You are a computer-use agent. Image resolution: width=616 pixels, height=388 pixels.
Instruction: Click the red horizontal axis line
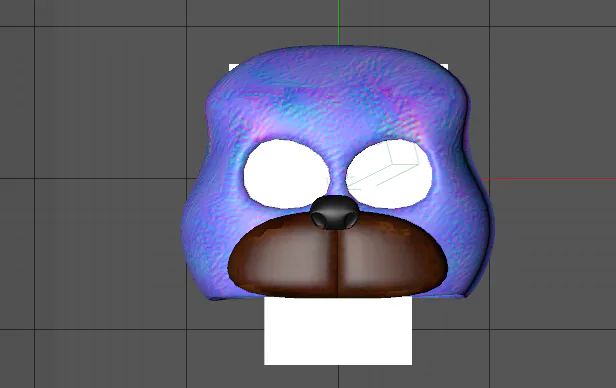548,179
